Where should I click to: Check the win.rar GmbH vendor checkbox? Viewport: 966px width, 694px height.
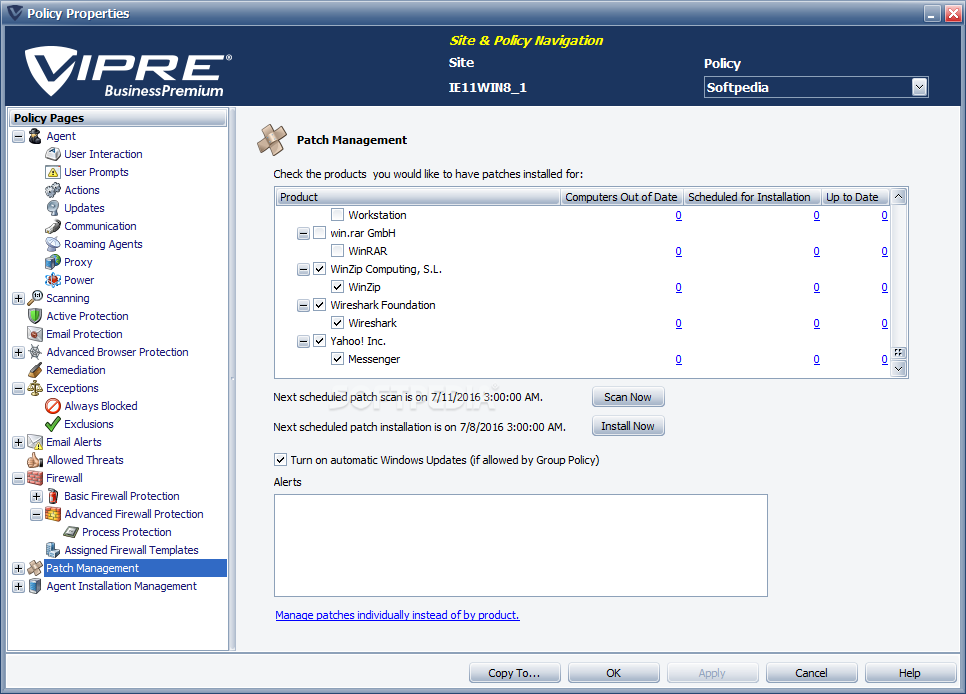point(319,233)
